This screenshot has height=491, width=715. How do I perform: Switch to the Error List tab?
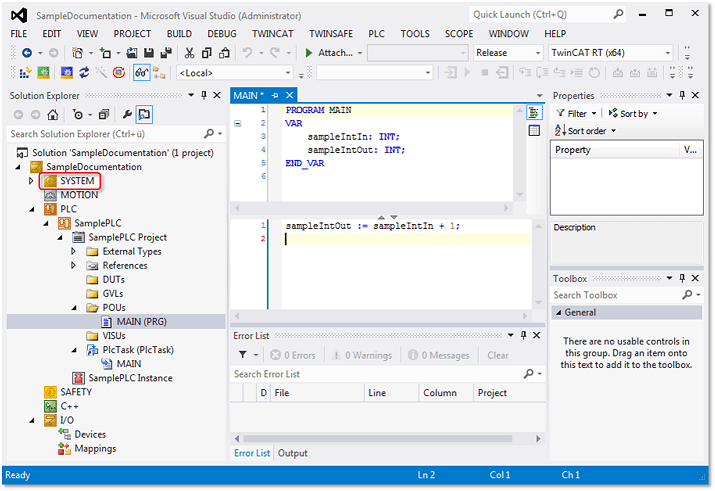(252, 453)
